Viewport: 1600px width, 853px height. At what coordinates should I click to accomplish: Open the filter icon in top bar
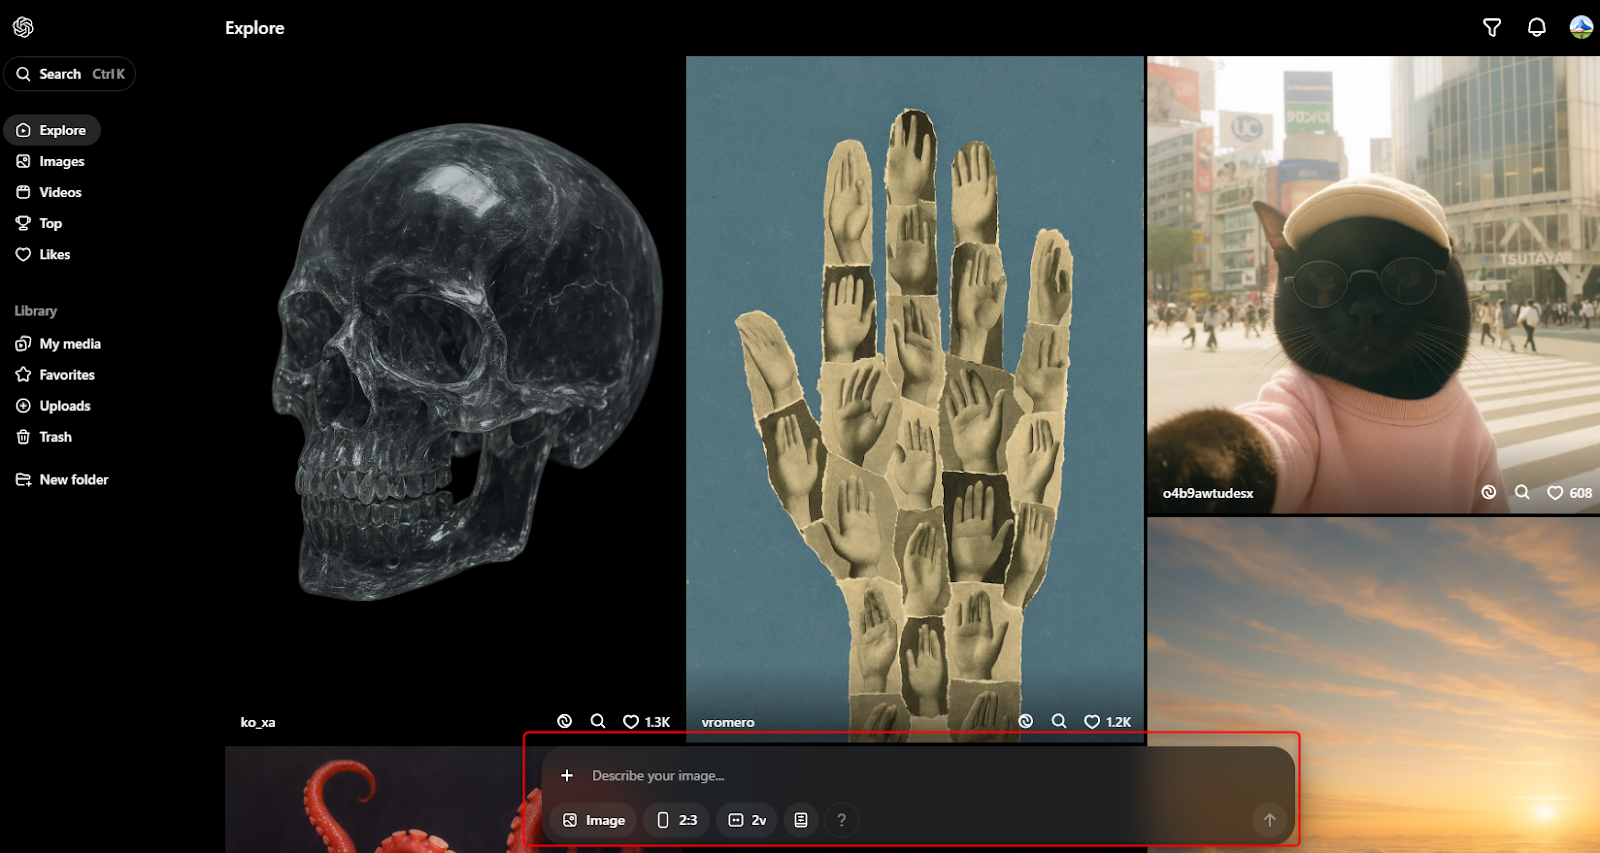pyautogui.click(x=1491, y=28)
